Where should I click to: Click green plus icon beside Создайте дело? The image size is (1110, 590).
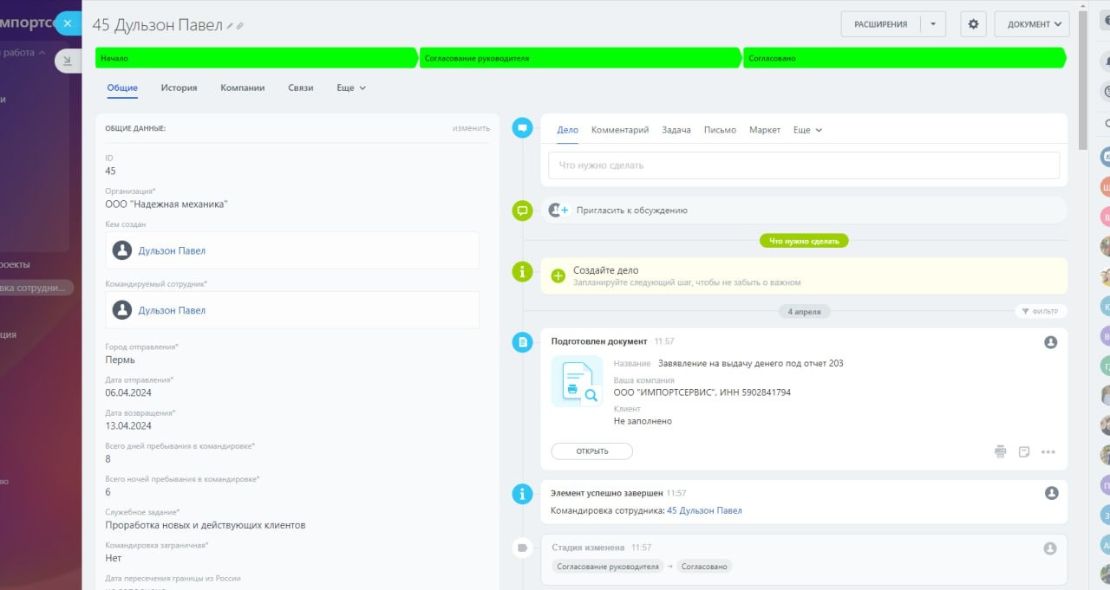pyautogui.click(x=558, y=276)
